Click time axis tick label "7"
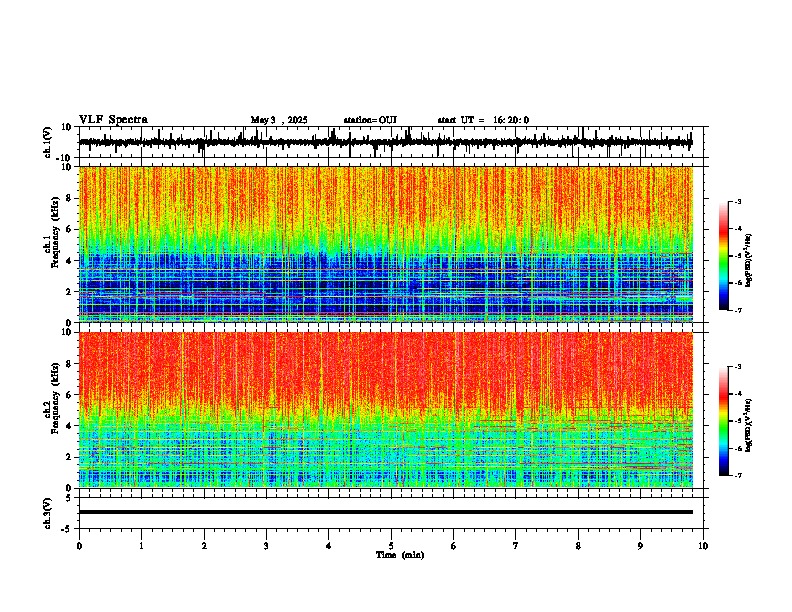The image size is (792, 612). (x=516, y=546)
